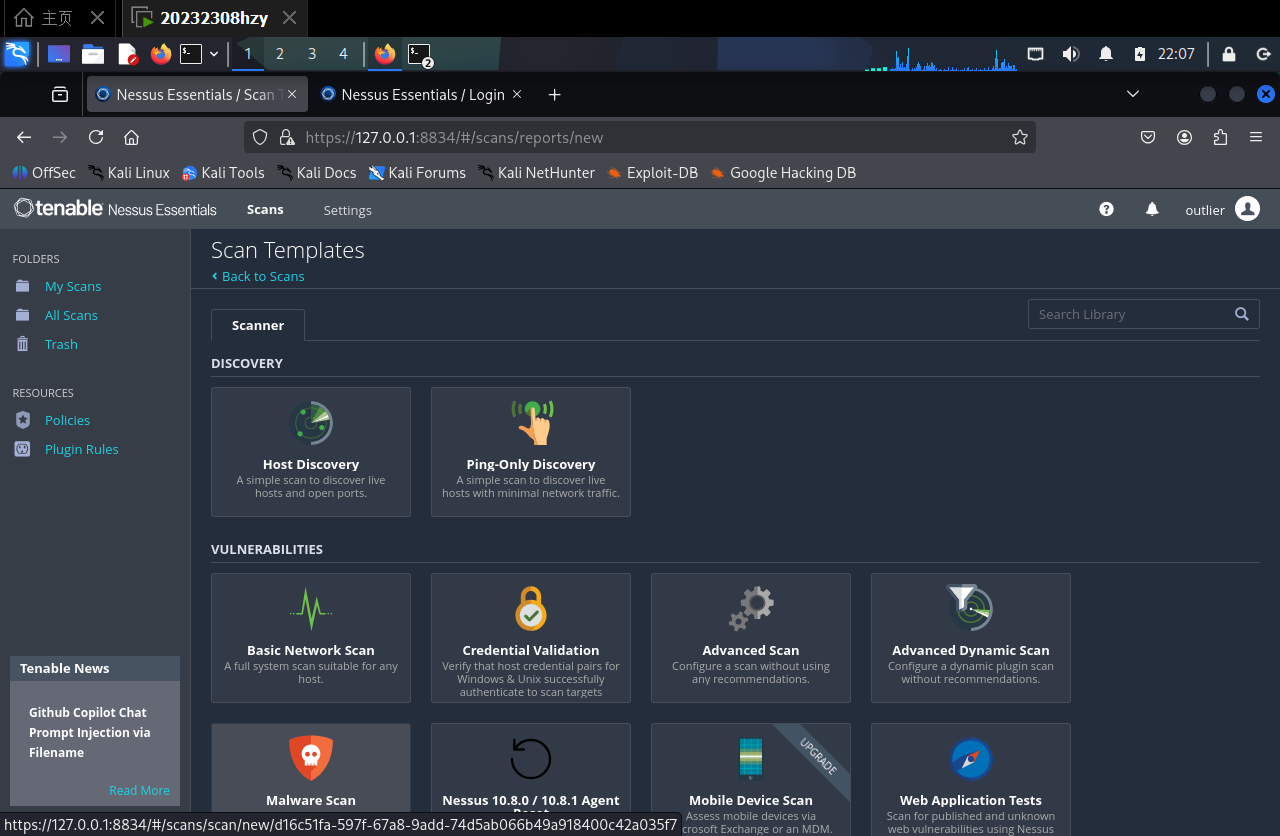Expand the Firefox list all tabs chevron
The width and height of the screenshot is (1280, 836).
pyautogui.click(x=1133, y=94)
